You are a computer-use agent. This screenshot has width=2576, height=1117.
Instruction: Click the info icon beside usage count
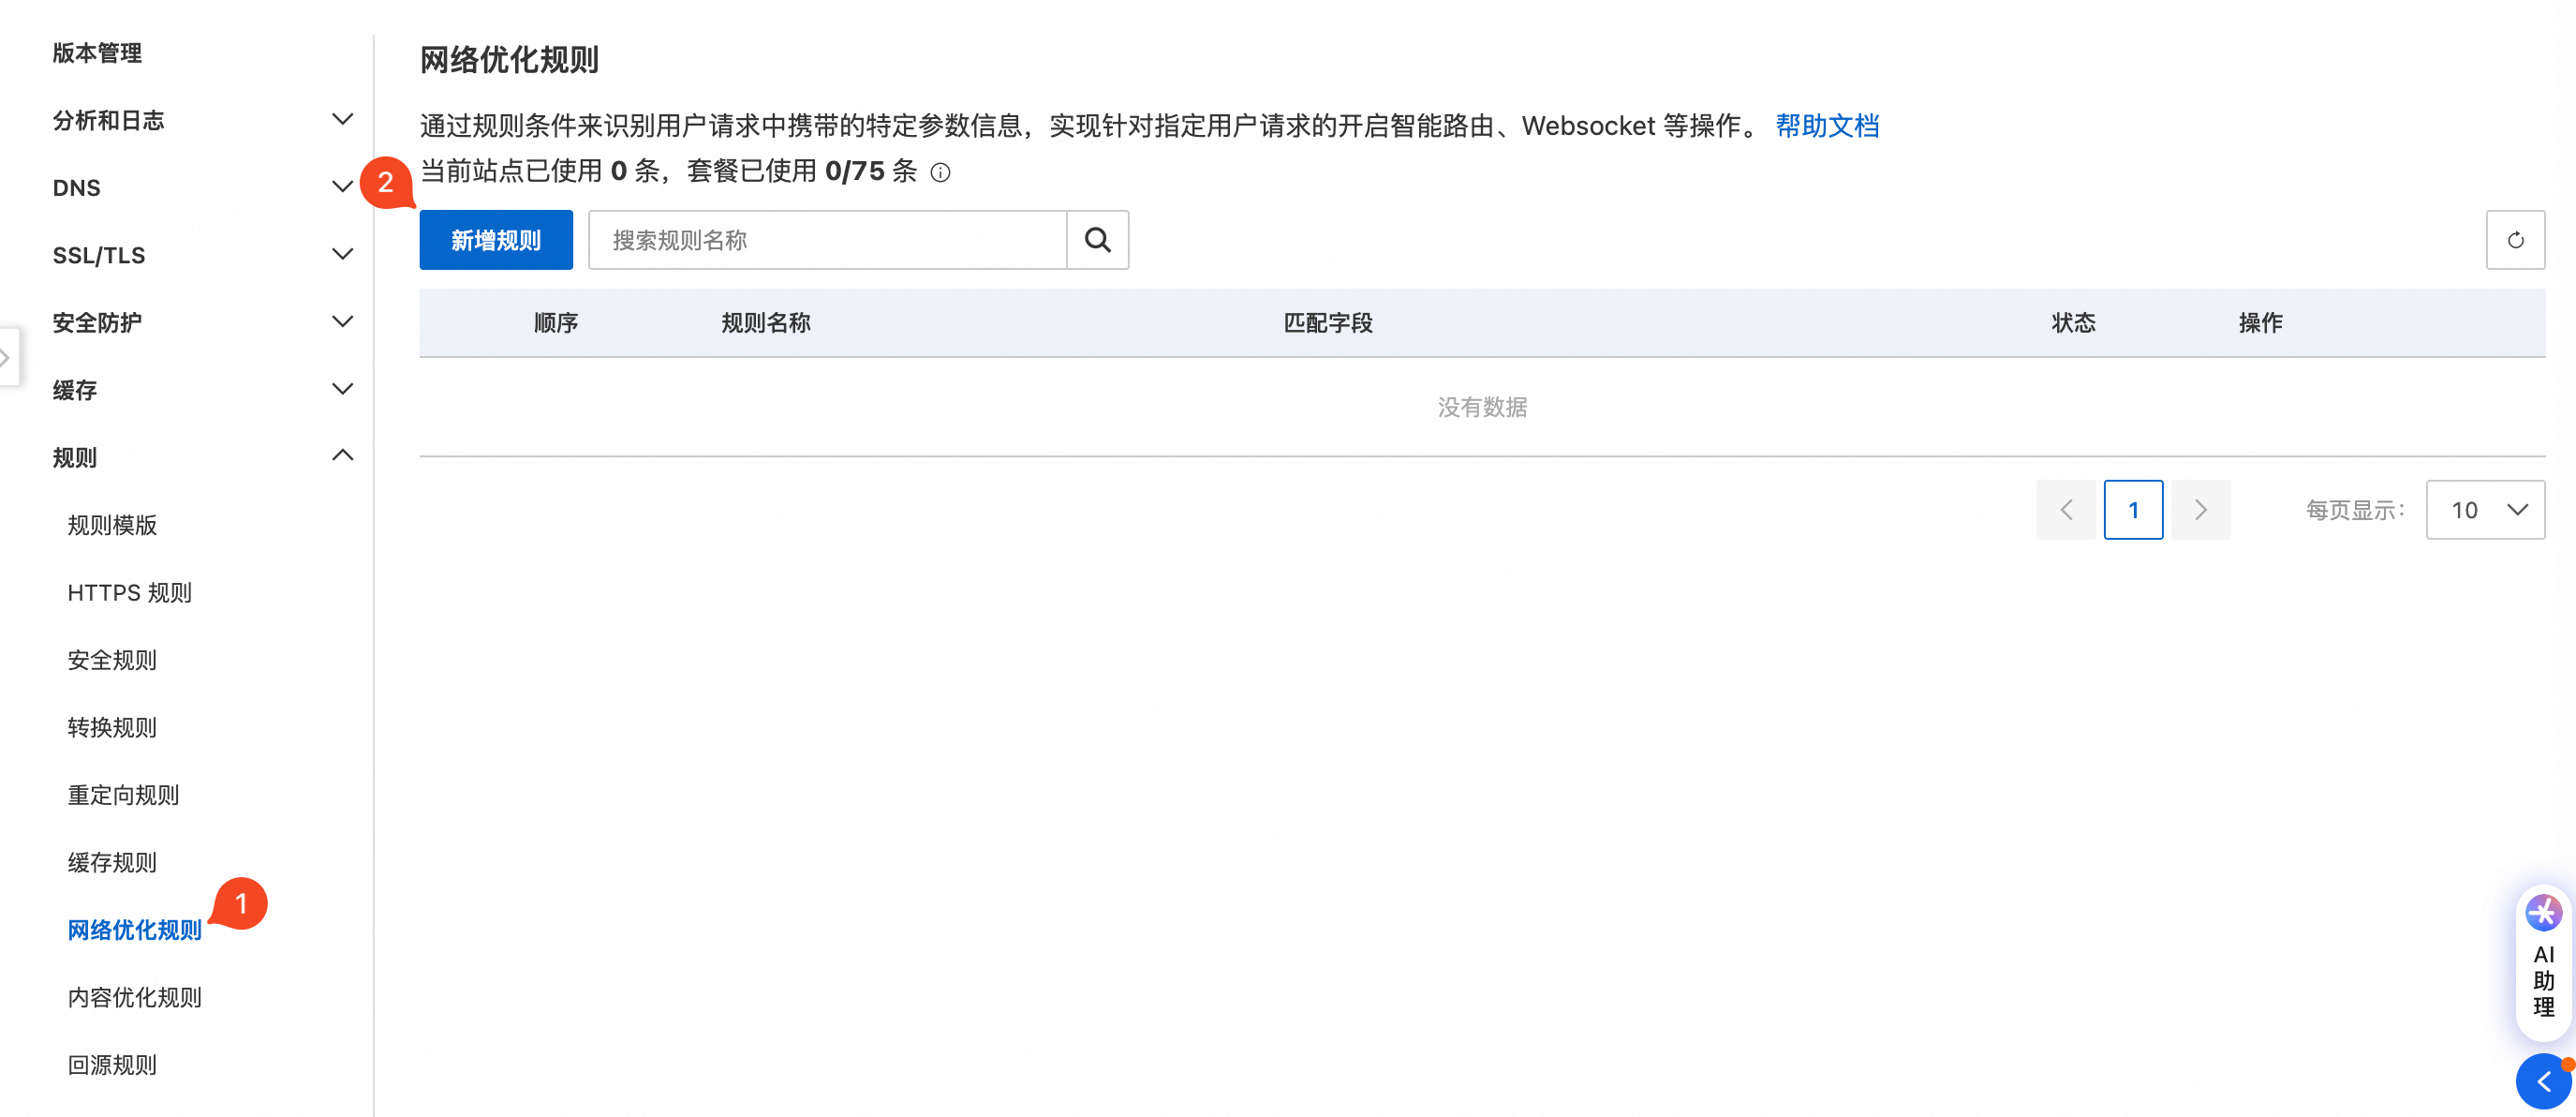point(940,172)
